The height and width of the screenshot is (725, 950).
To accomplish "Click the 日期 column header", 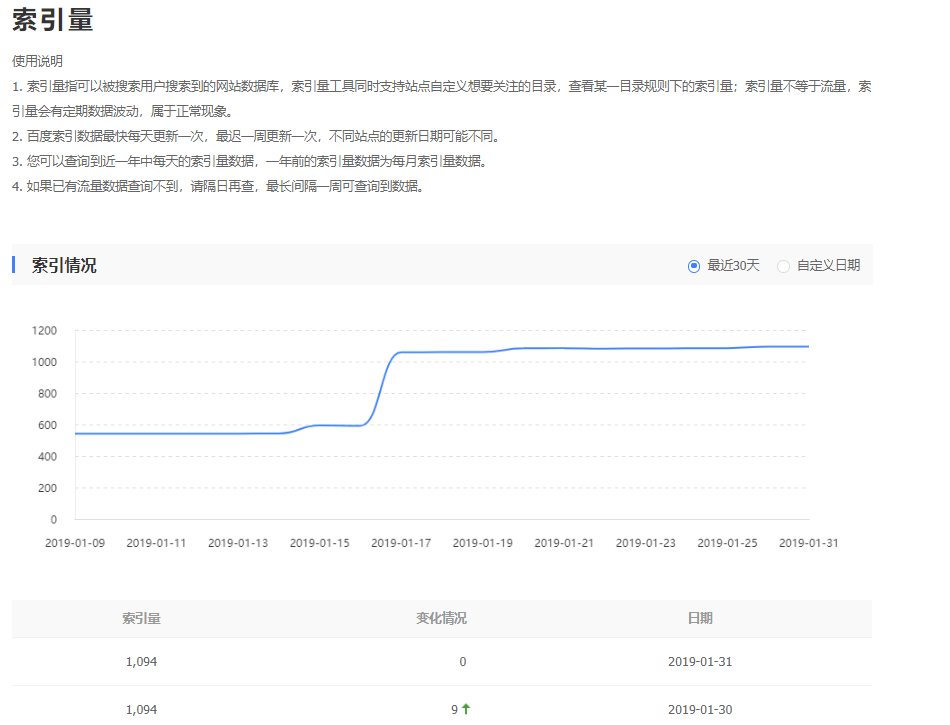I will [700, 619].
